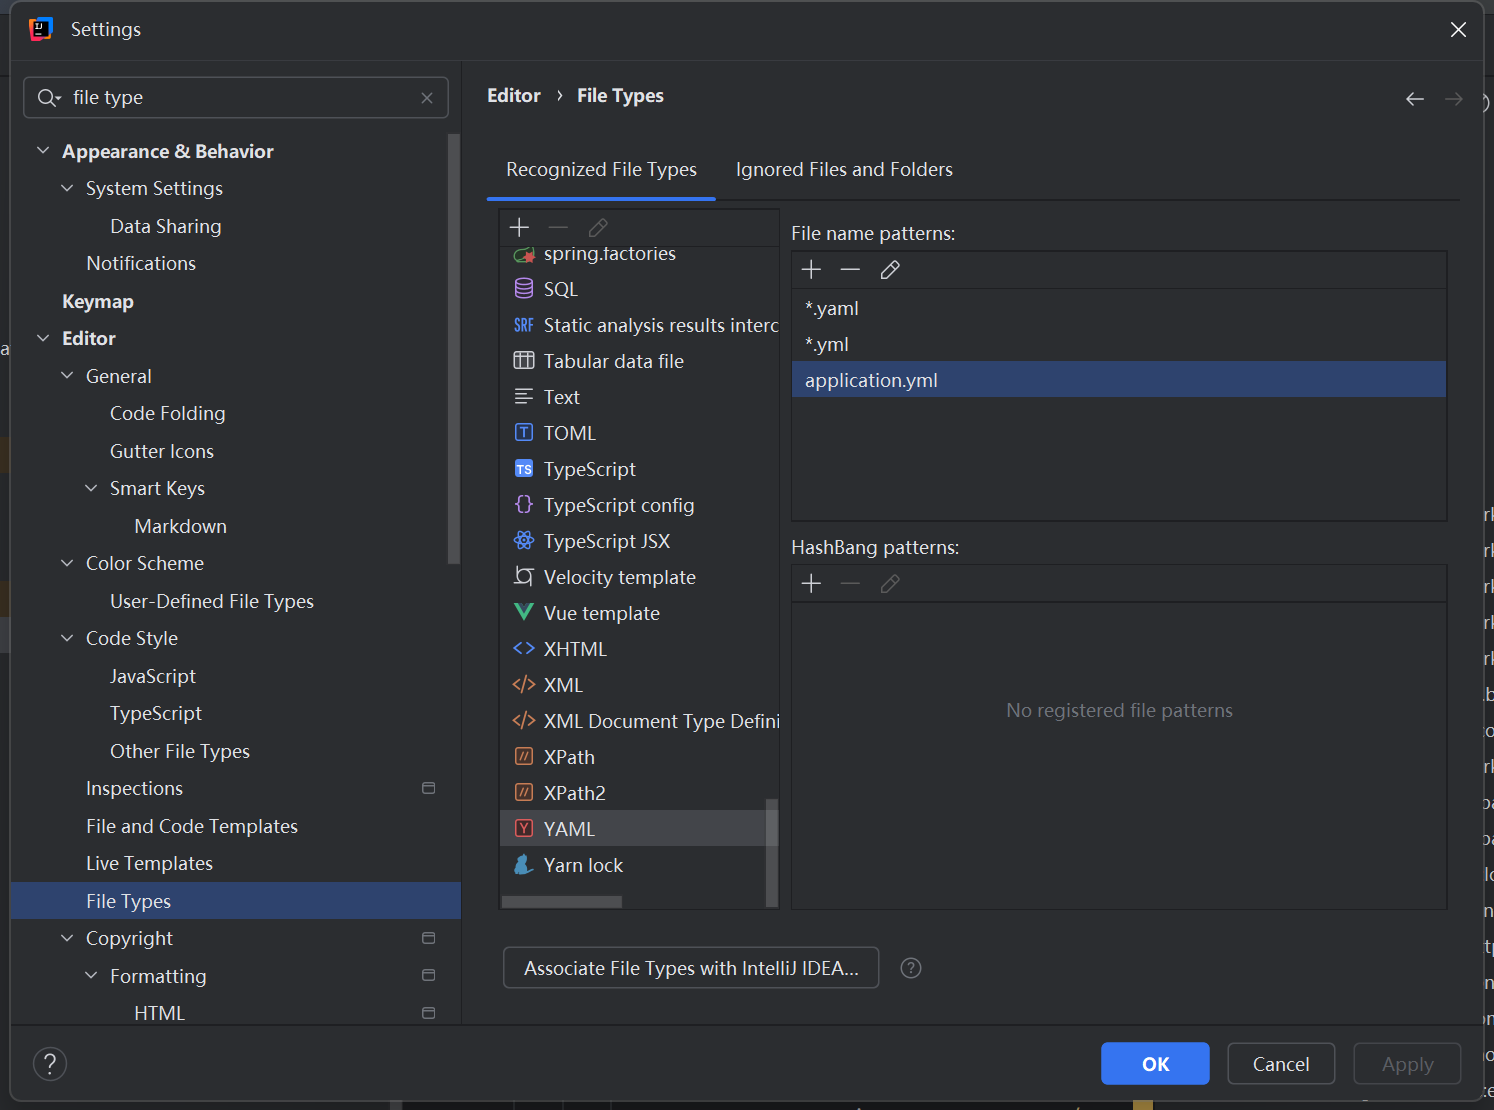Select the Vue template icon
Screen dimensions: 1494x1110
pyautogui.click(x=524, y=612)
